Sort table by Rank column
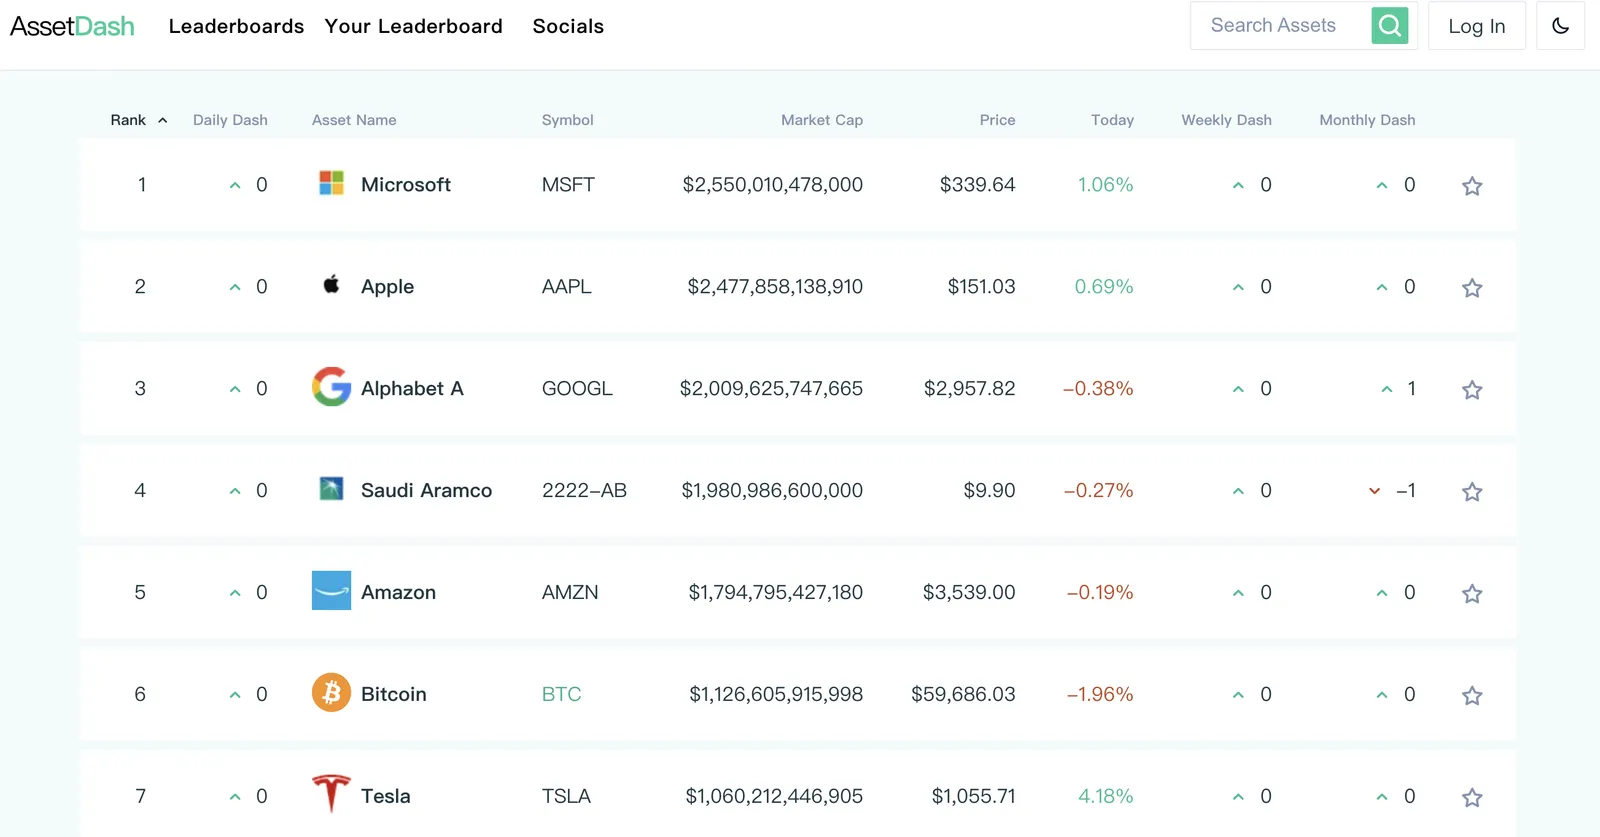This screenshot has height=837, width=1600. pos(138,120)
